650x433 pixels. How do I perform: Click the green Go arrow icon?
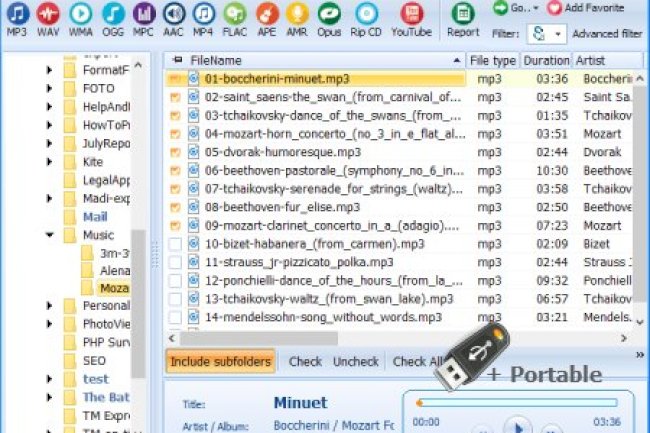[x=500, y=8]
